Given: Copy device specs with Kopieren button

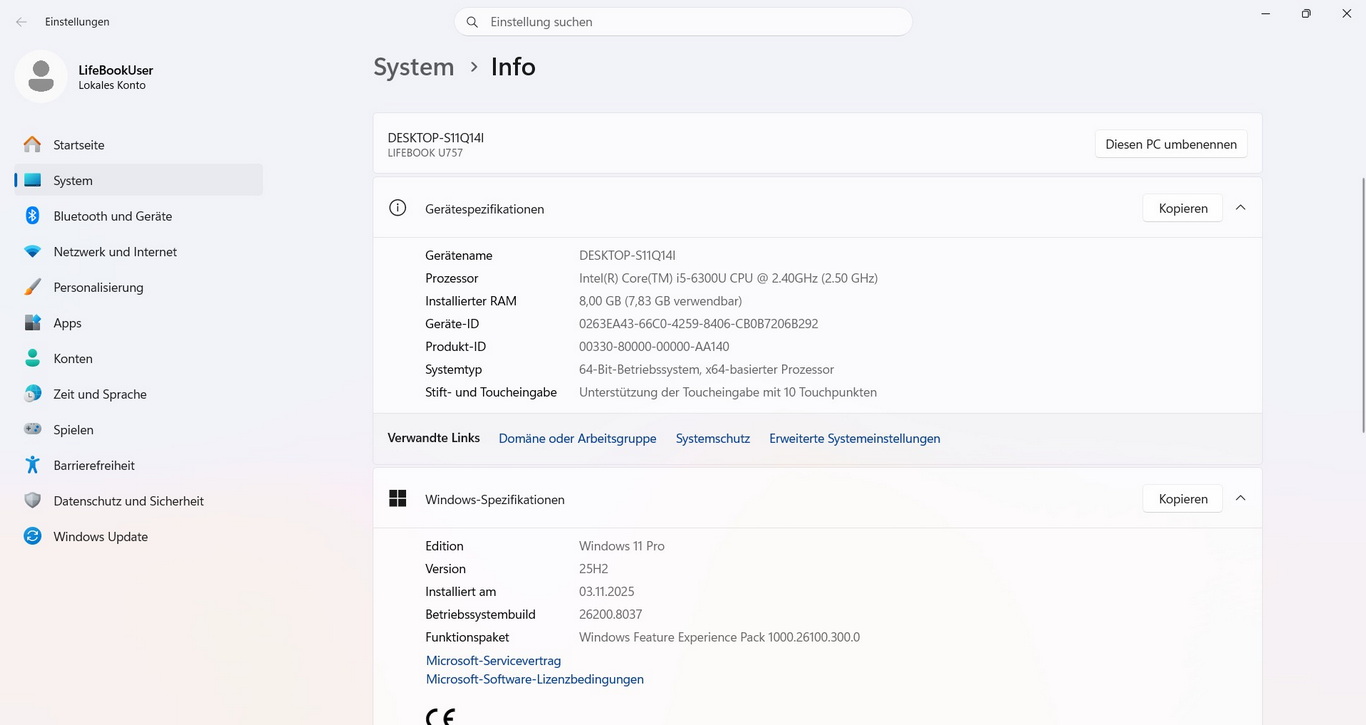Looking at the screenshot, I should click(1182, 208).
